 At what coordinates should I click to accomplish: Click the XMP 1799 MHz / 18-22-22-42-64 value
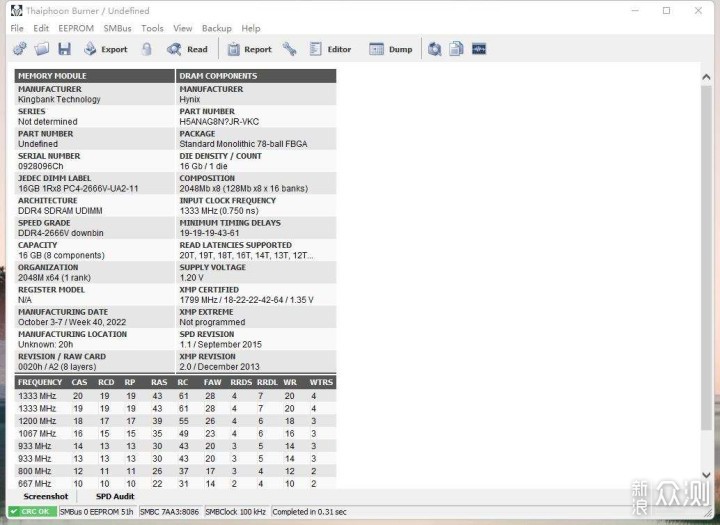click(x=247, y=300)
